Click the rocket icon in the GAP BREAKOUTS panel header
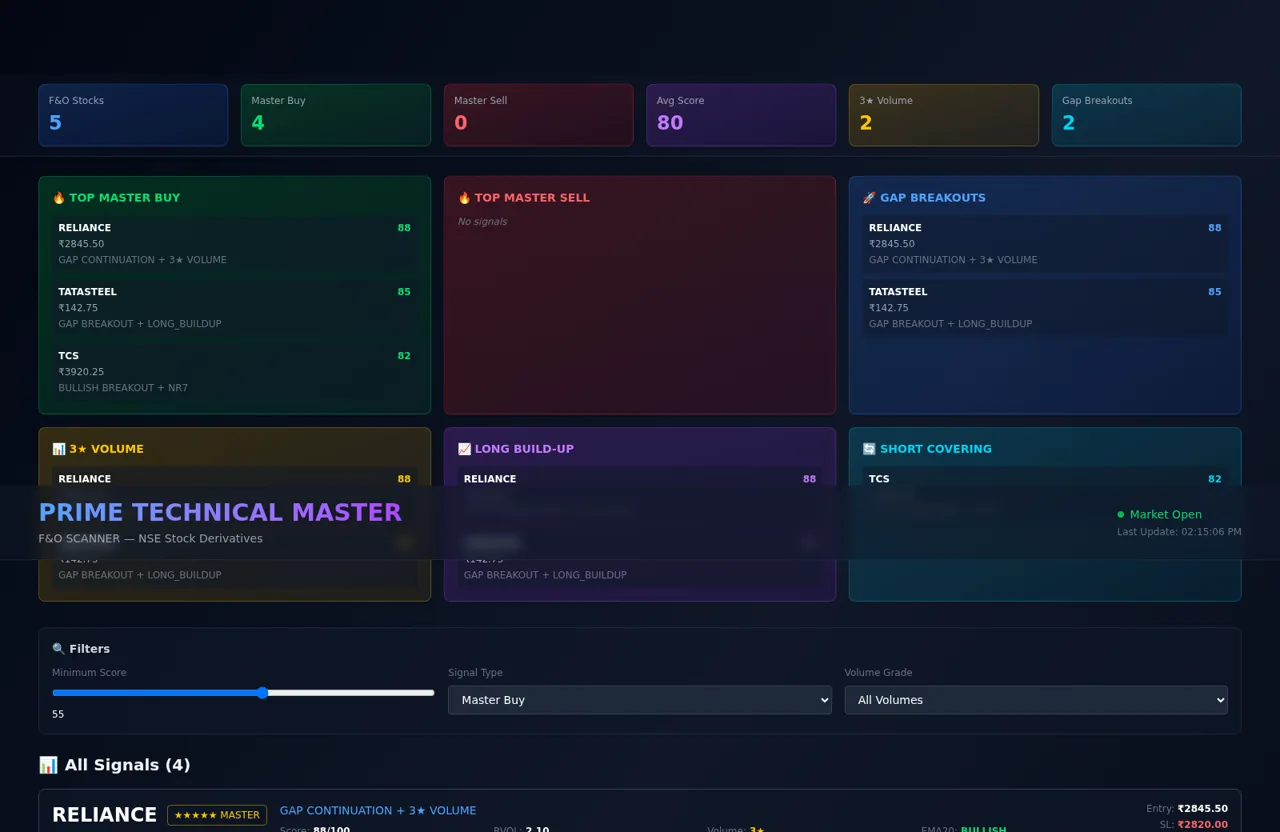Viewport: 1280px width, 832px height. pos(869,198)
